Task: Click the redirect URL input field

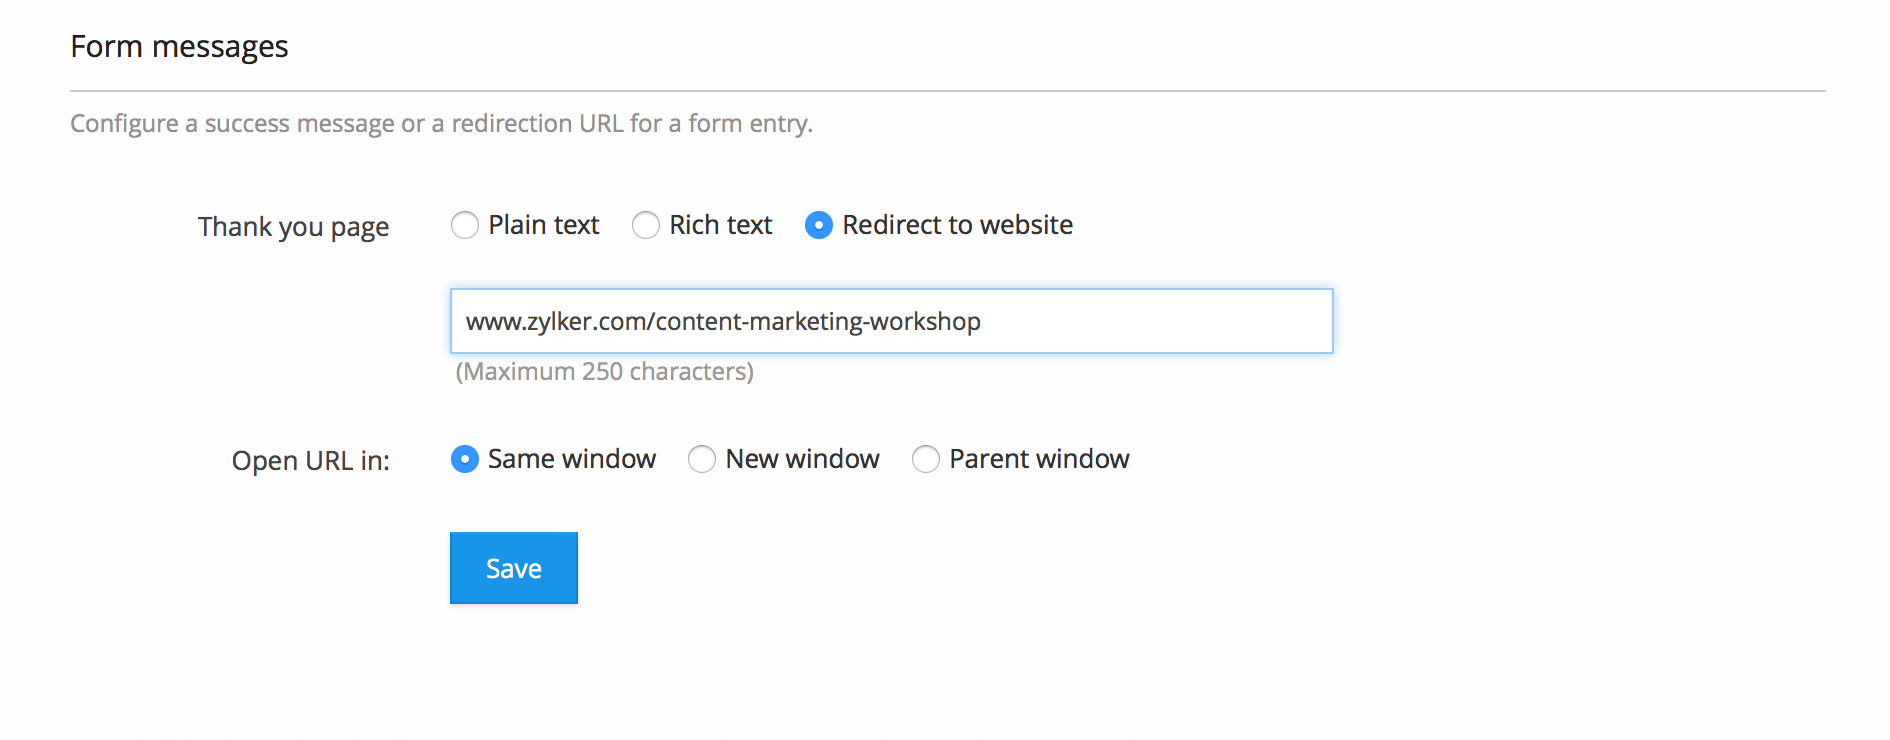Action: (x=1150, y=321)
